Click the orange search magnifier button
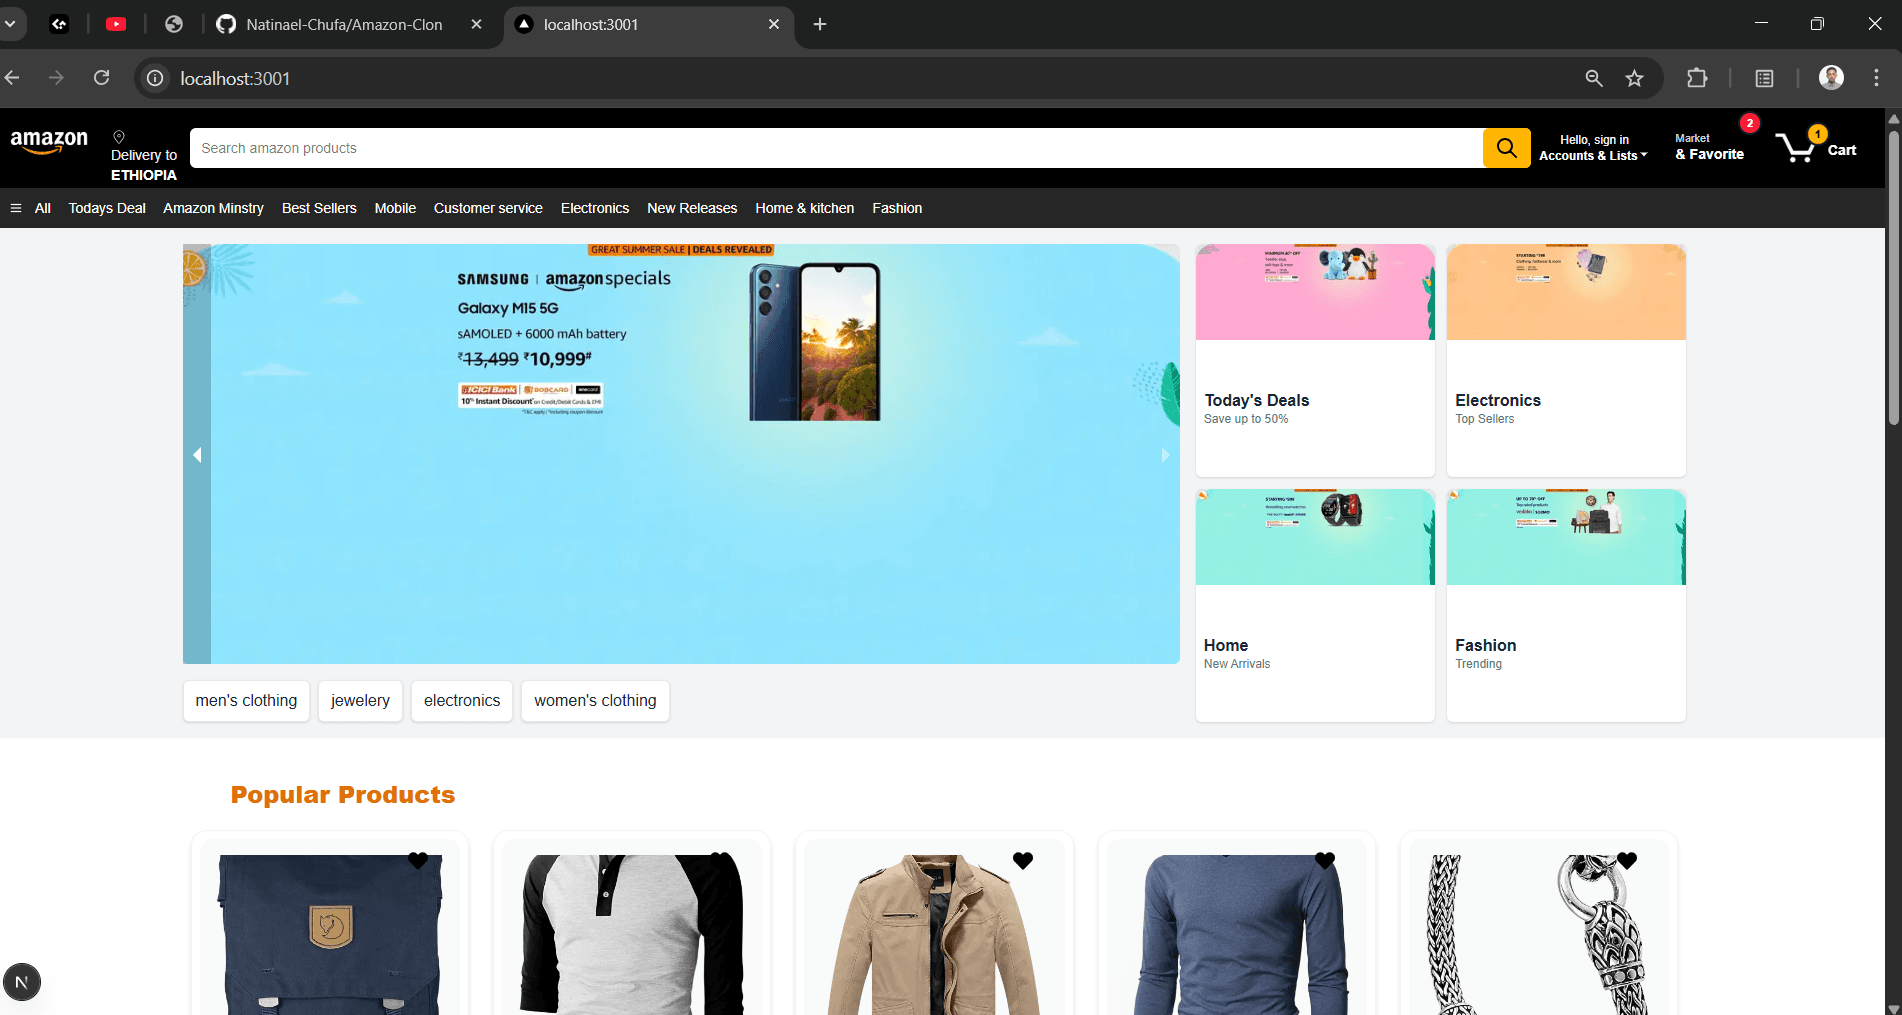This screenshot has width=1902, height=1015. (x=1506, y=148)
